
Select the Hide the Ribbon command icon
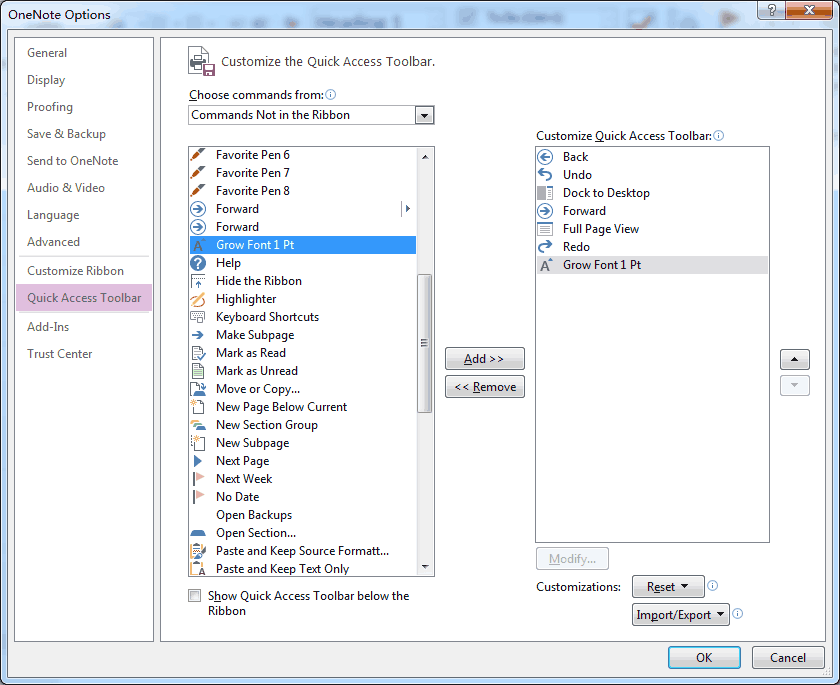click(x=200, y=281)
